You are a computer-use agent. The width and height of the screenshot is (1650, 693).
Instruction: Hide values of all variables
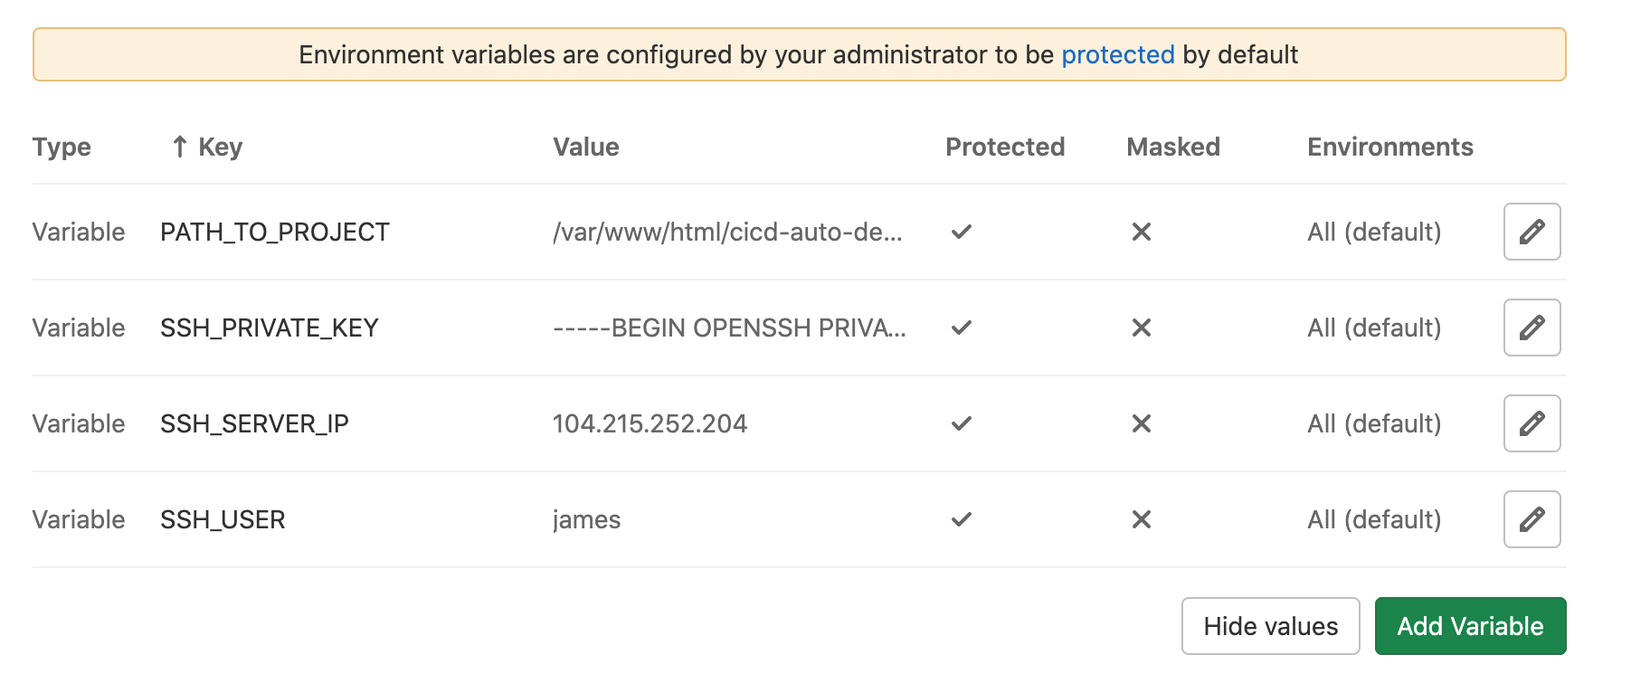coord(1270,626)
